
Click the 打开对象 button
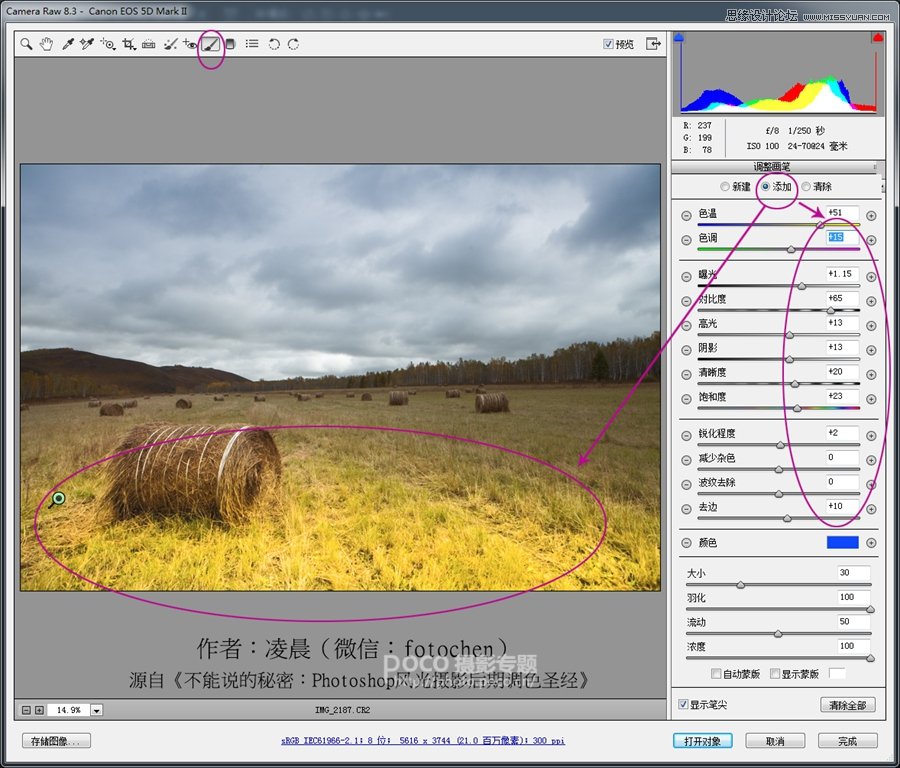click(702, 741)
